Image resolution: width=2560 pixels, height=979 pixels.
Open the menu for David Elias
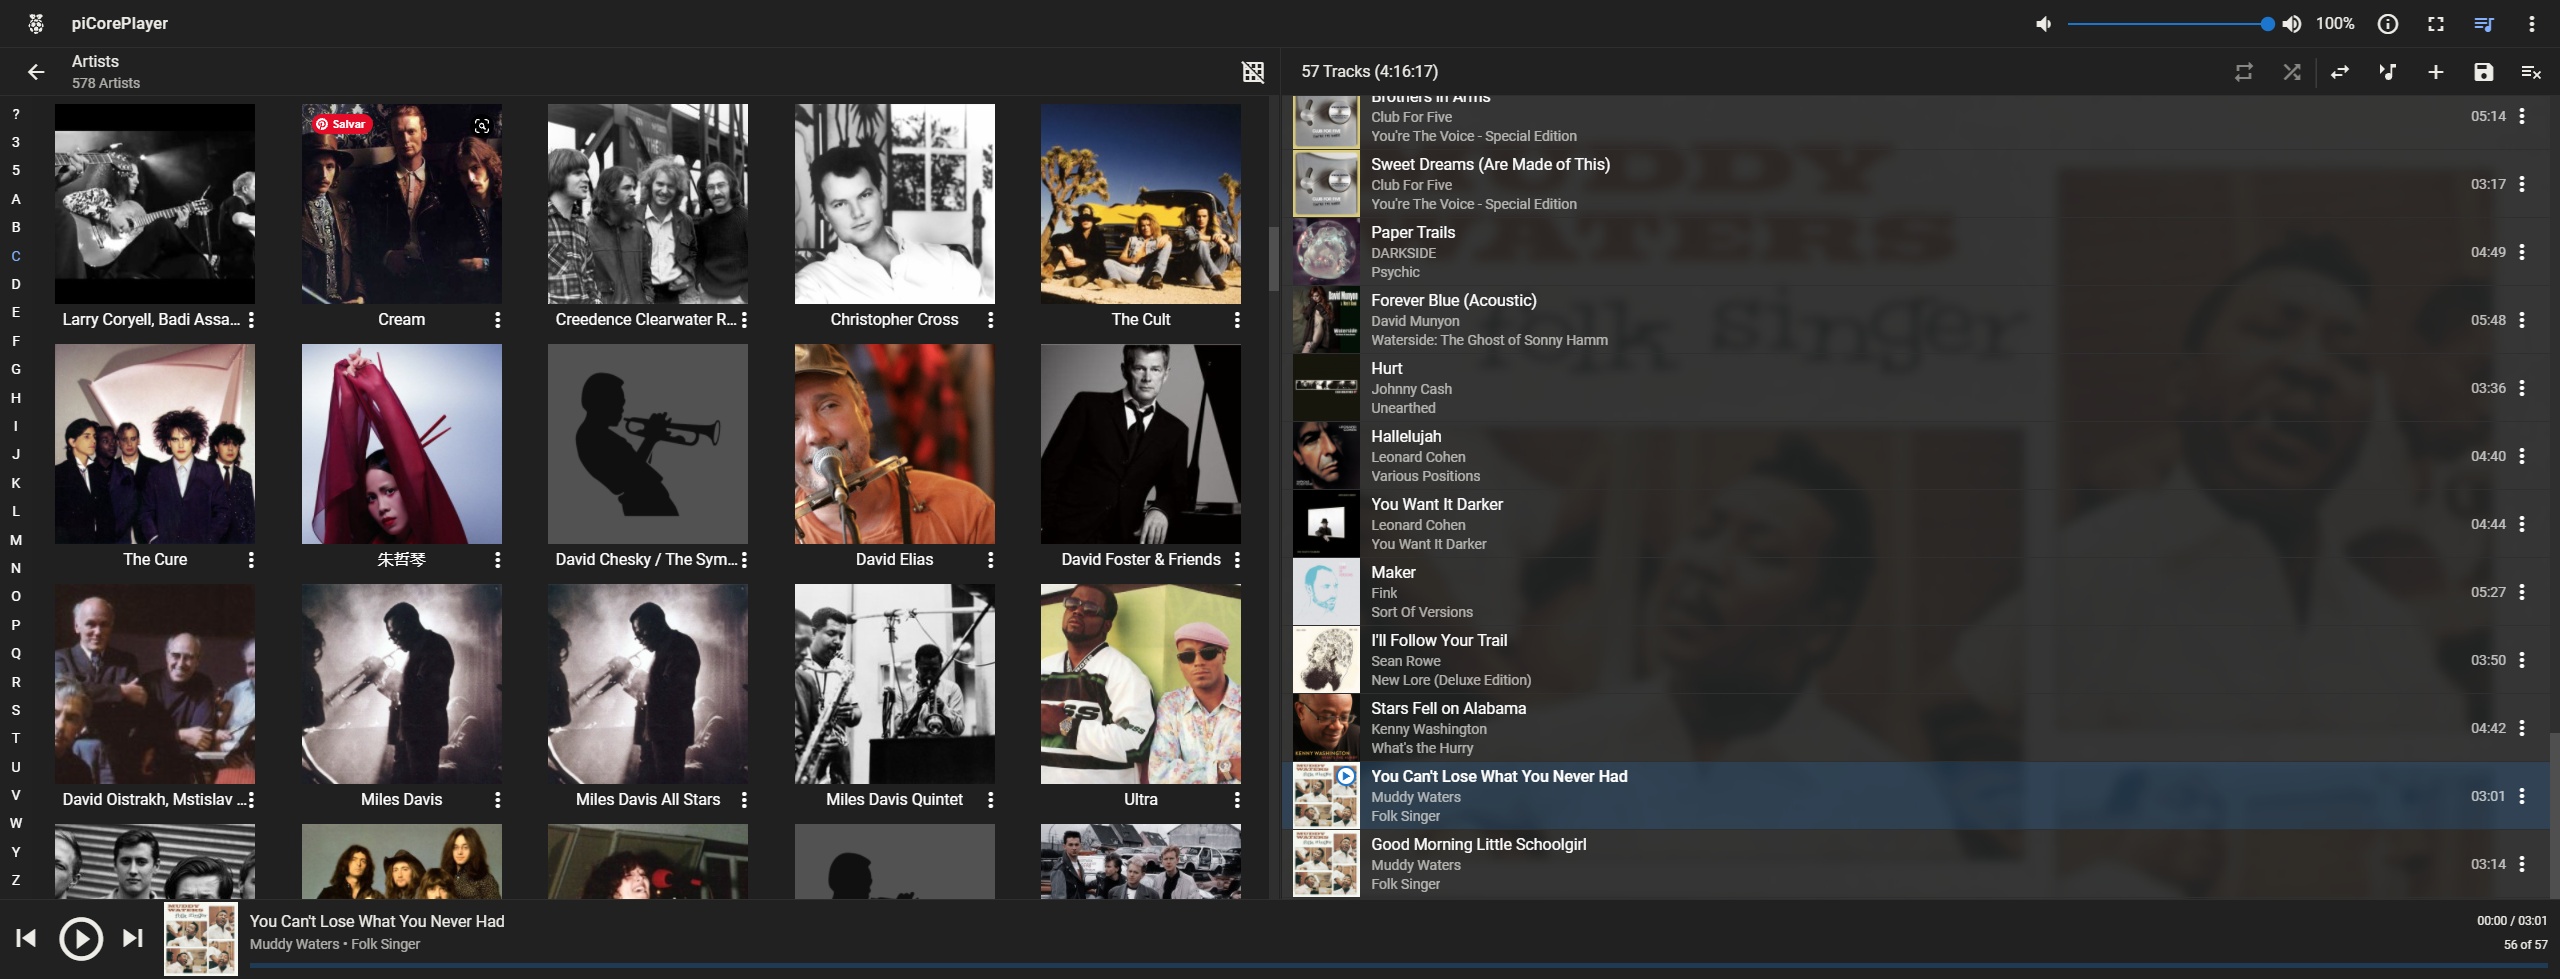pos(991,560)
